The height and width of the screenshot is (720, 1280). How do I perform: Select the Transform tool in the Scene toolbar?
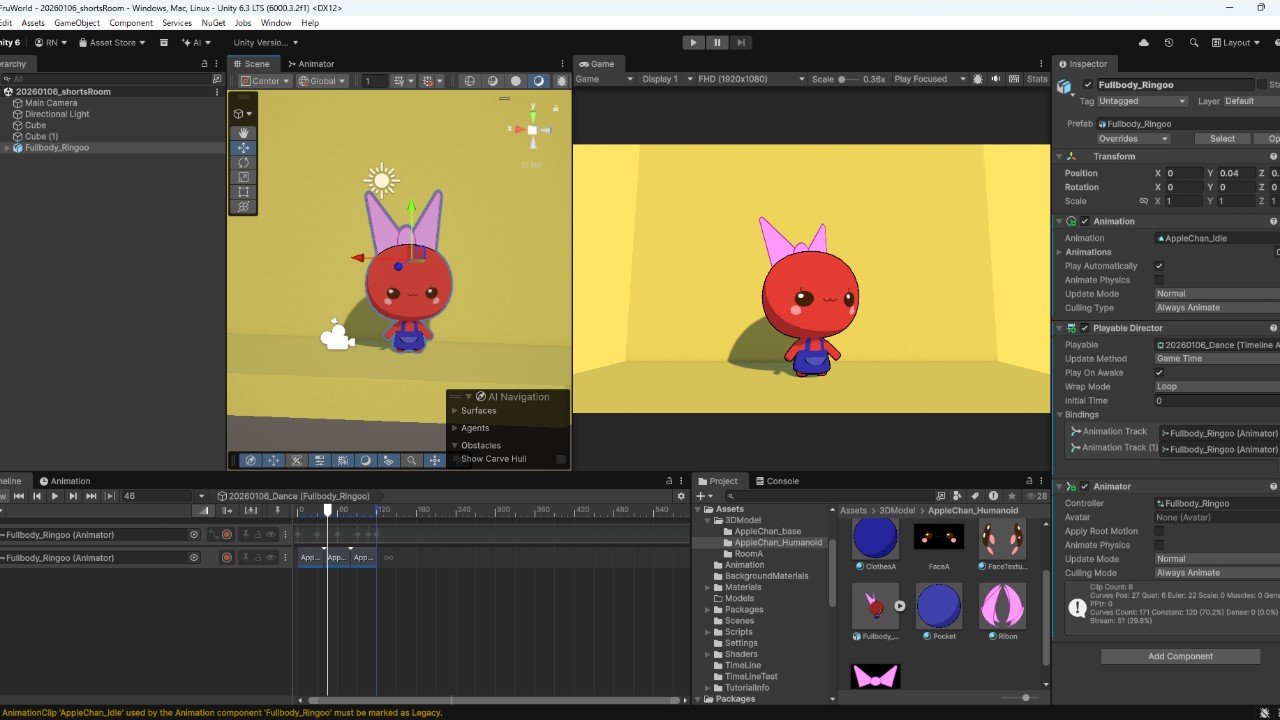coord(243,207)
